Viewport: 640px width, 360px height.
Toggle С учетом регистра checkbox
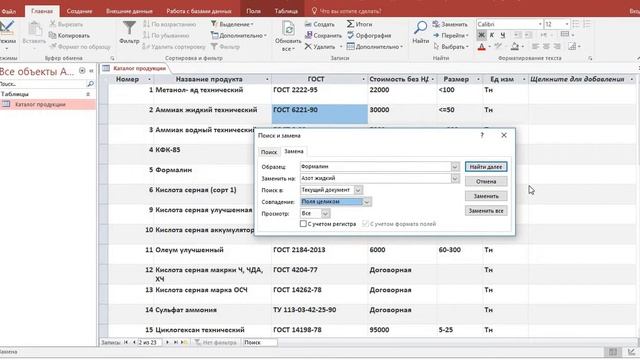tap(303, 224)
